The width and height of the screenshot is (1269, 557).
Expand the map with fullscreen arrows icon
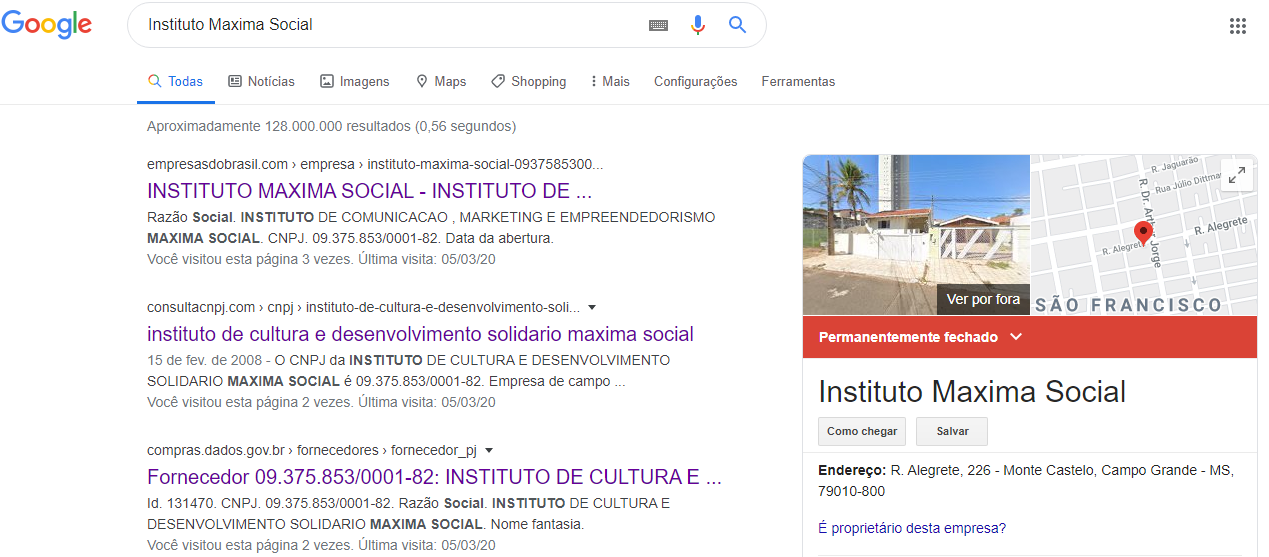1236,176
